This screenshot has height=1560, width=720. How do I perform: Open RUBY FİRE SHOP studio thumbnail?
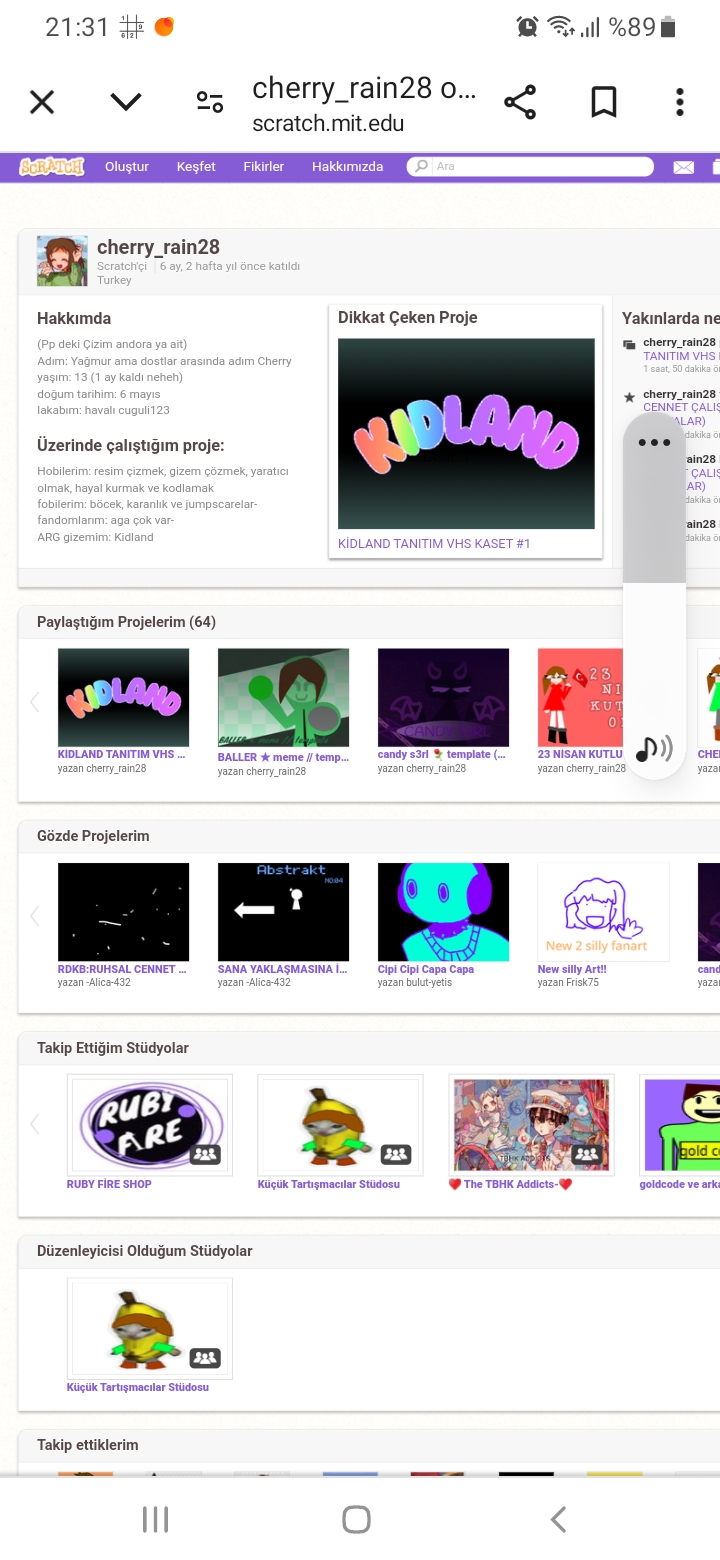(x=149, y=1125)
